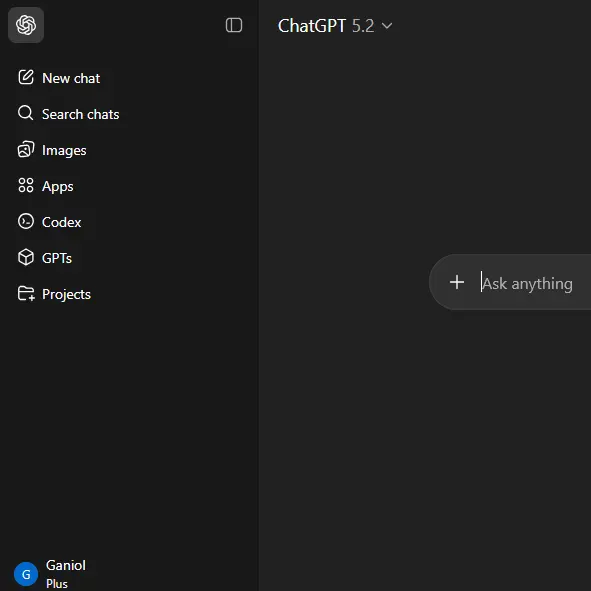This screenshot has height=591, width=591.
Task: Open the Apps label in sidebar
Action: pyautogui.click(x=57, y=186)
